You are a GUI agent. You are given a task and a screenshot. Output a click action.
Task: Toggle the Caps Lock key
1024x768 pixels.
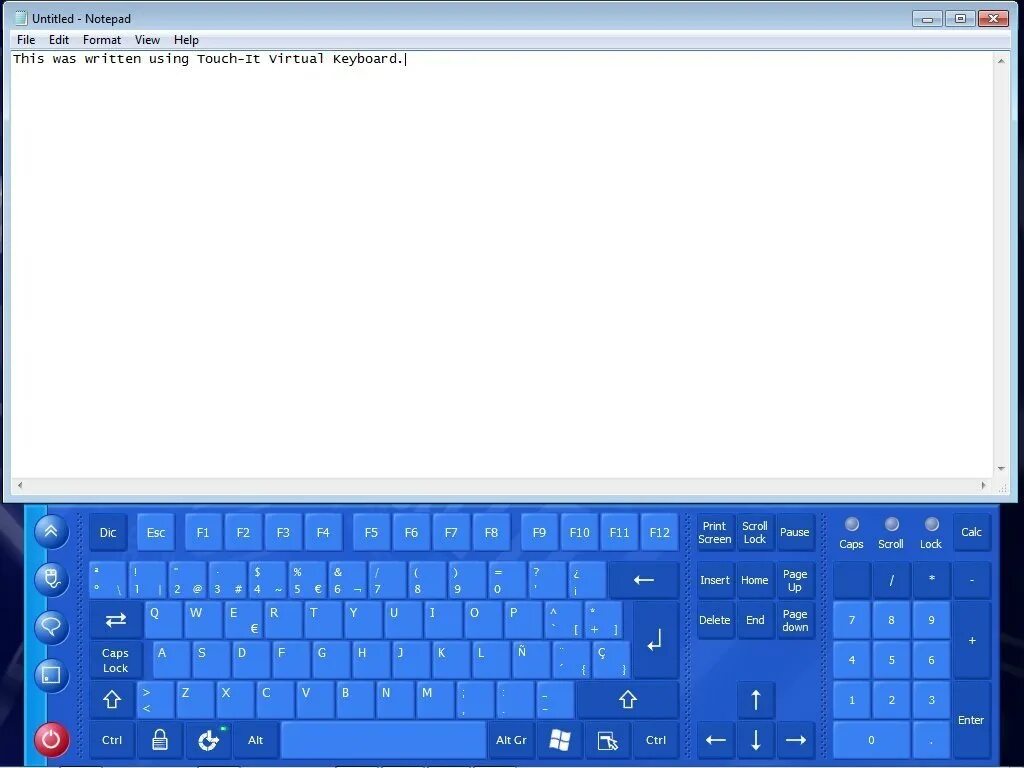[116, 660]
